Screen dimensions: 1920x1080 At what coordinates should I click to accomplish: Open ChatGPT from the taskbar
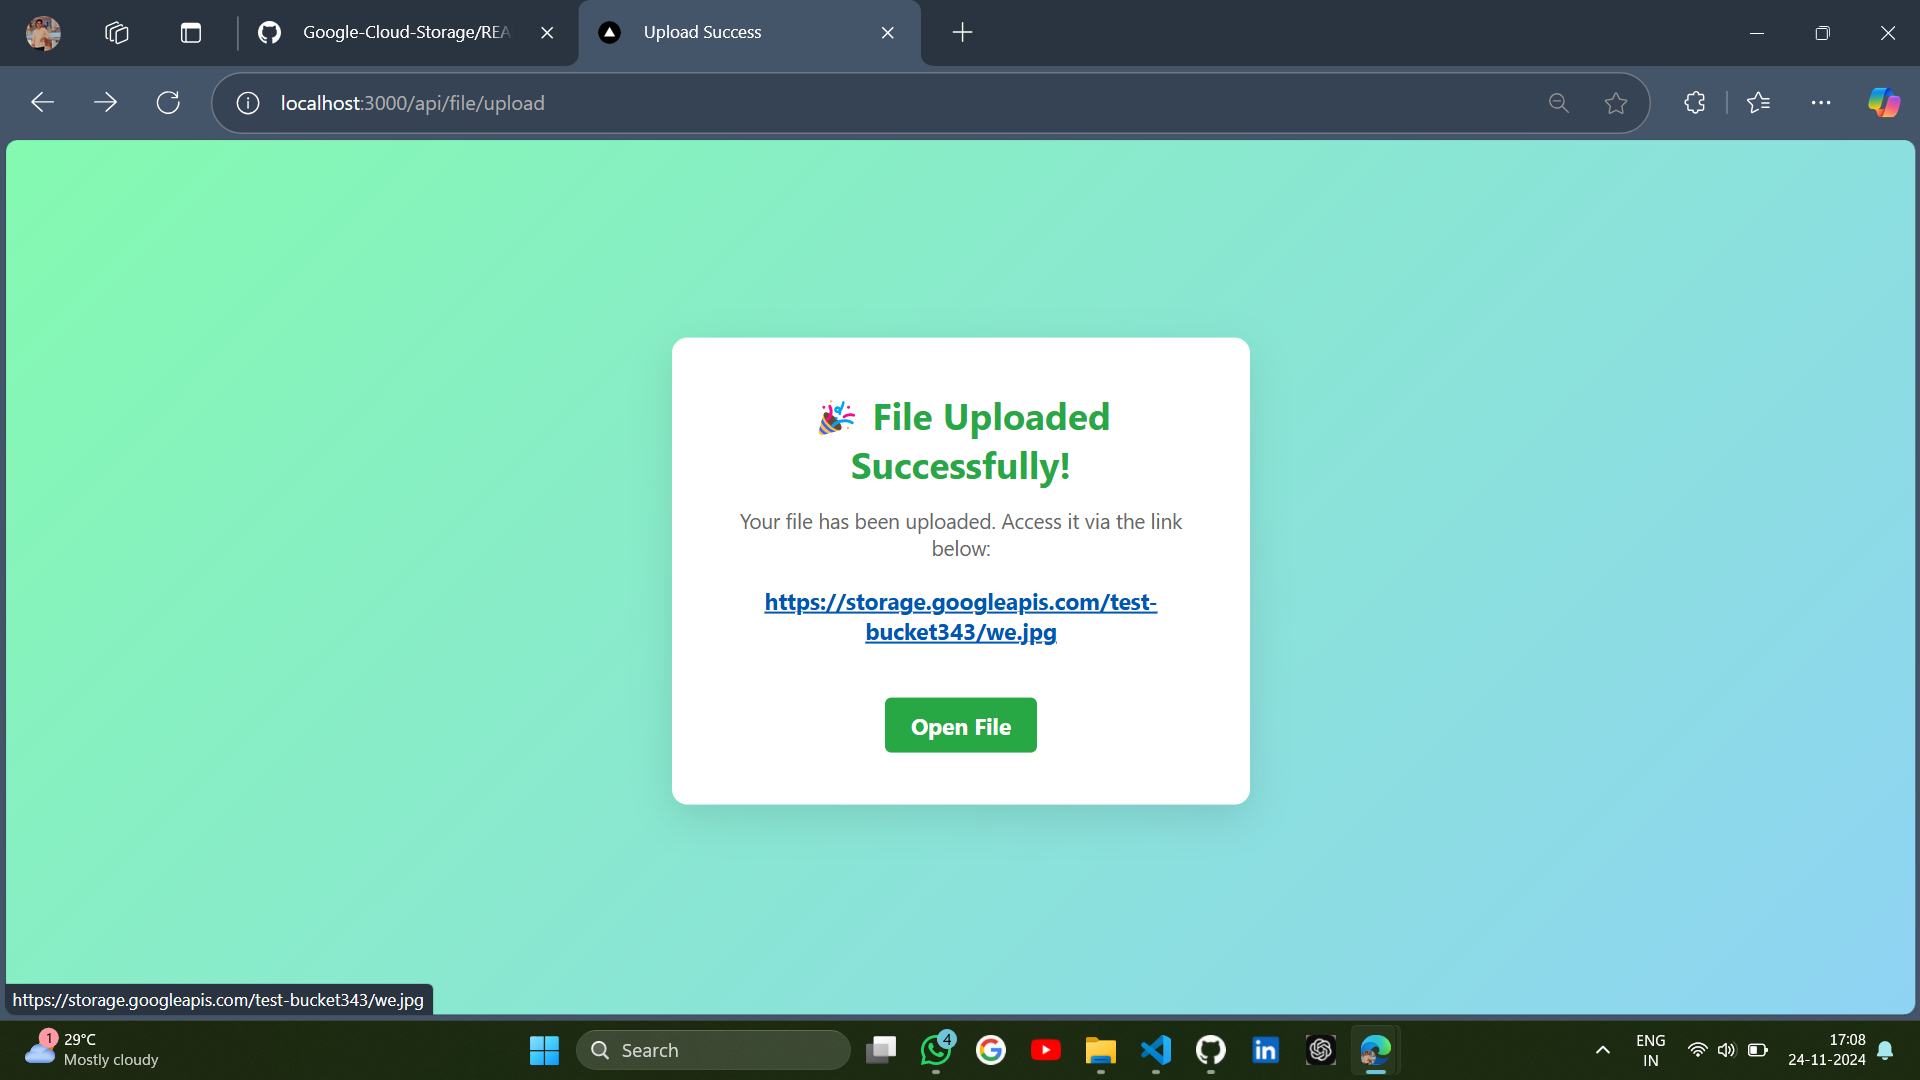1321,1050
